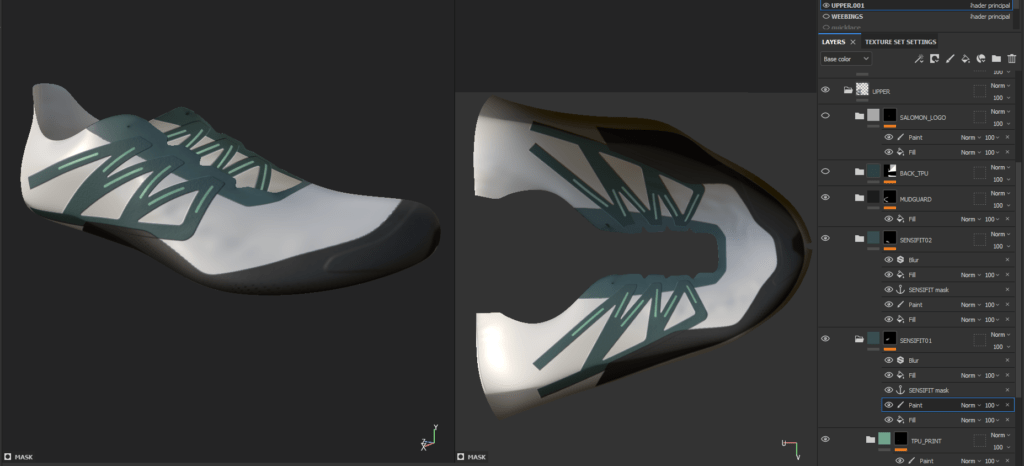Expand the SALOMON_LOGO folder
The width and height of the screenshot is (1024, 466).
(x=859, y=117)
